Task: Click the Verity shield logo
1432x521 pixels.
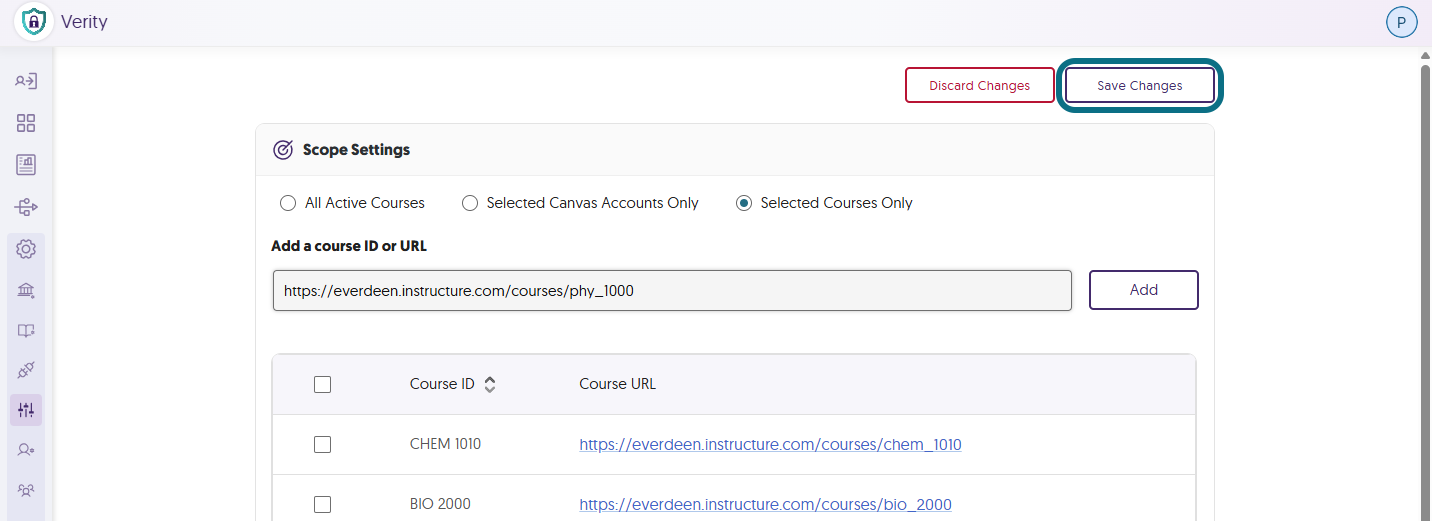Action: coord(33,21)
